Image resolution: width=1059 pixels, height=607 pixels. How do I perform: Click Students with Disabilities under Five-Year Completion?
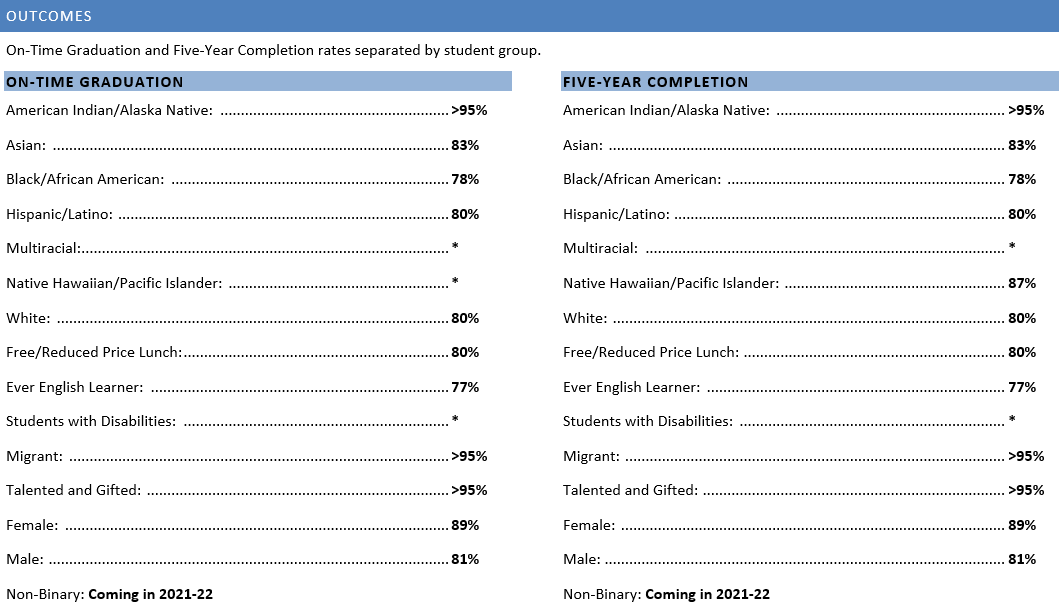point(647,421)
